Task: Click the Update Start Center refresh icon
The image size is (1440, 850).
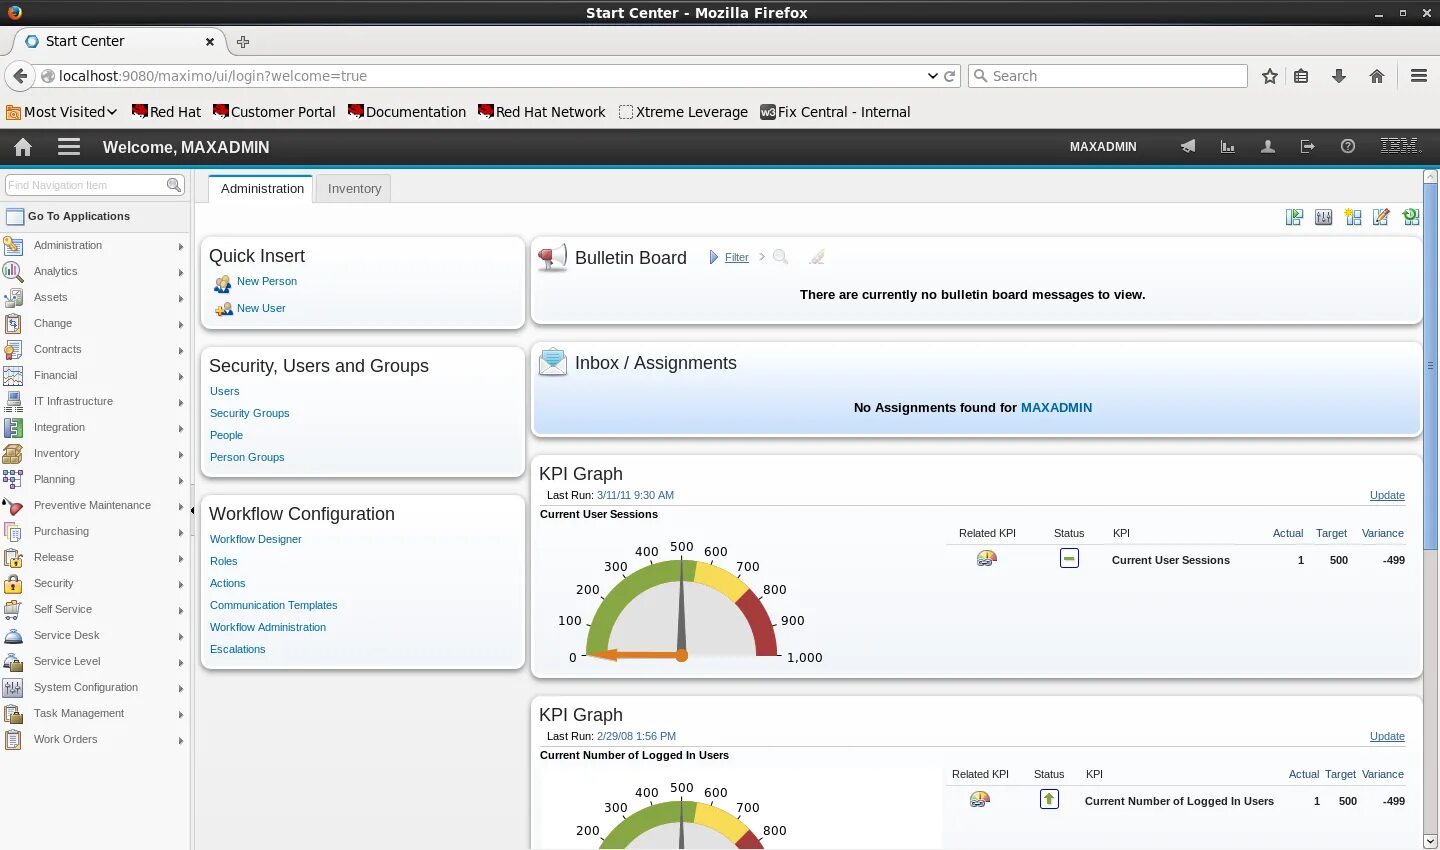Action: (x=1411, y=217)
